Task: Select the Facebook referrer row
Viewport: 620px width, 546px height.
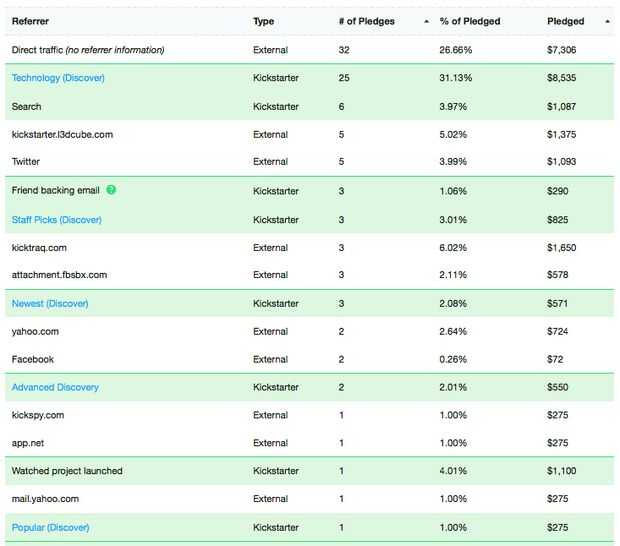Action: [33, 359]
